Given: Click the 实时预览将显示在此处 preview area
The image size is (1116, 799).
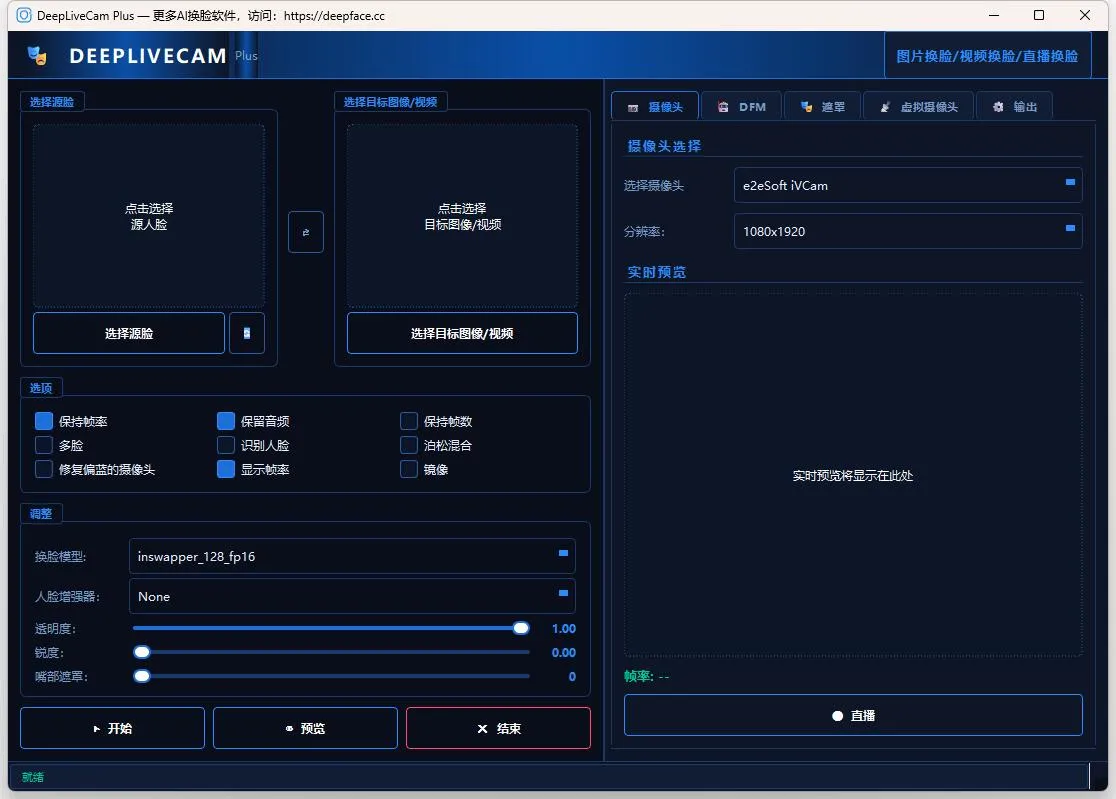Looking at the screenshot, I should (x=853, y=475).
